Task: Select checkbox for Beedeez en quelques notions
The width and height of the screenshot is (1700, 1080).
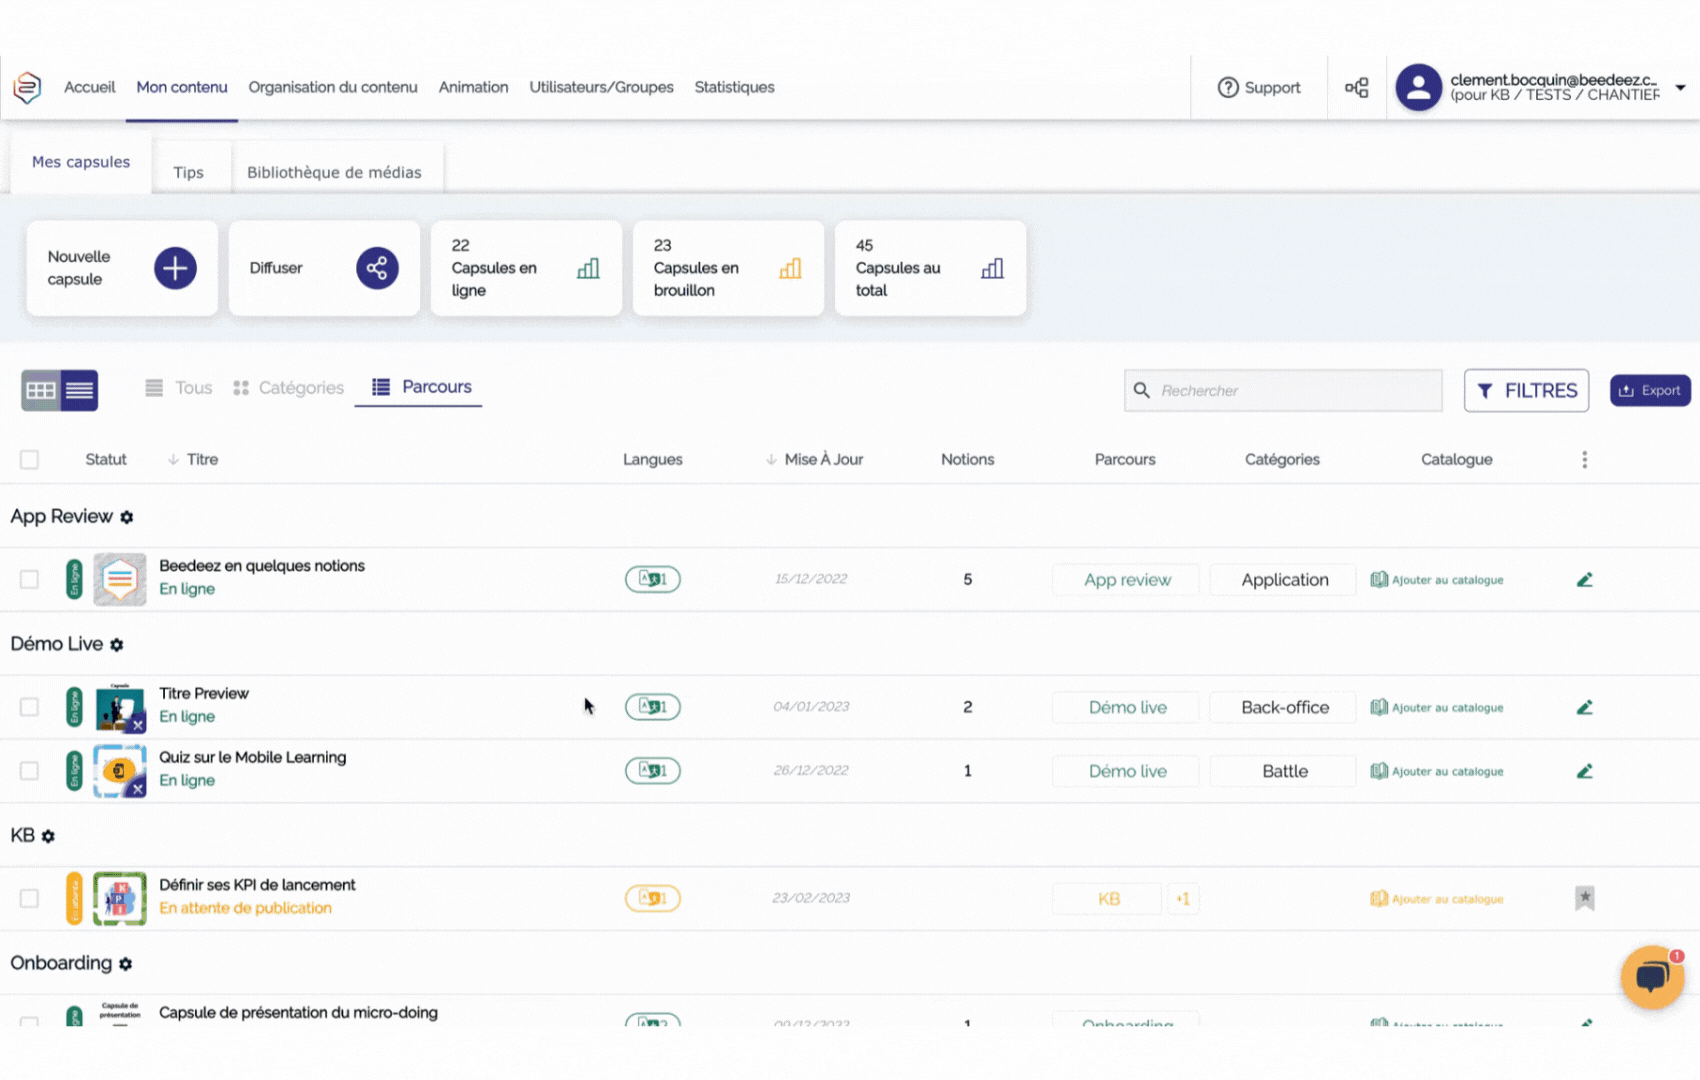Action: pyautogui.click(x=29, y=580)
